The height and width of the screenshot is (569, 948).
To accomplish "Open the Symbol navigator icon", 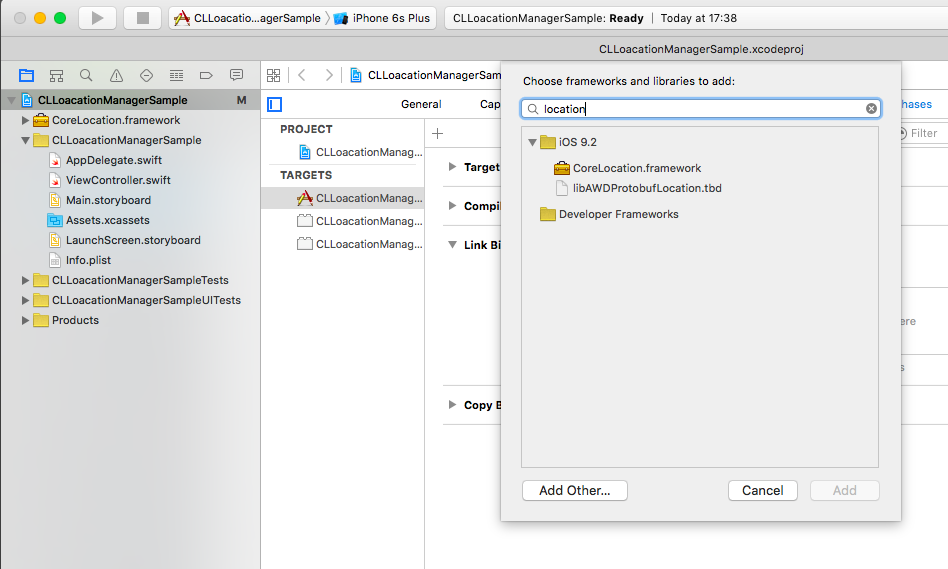I will (x=56, y=75).
